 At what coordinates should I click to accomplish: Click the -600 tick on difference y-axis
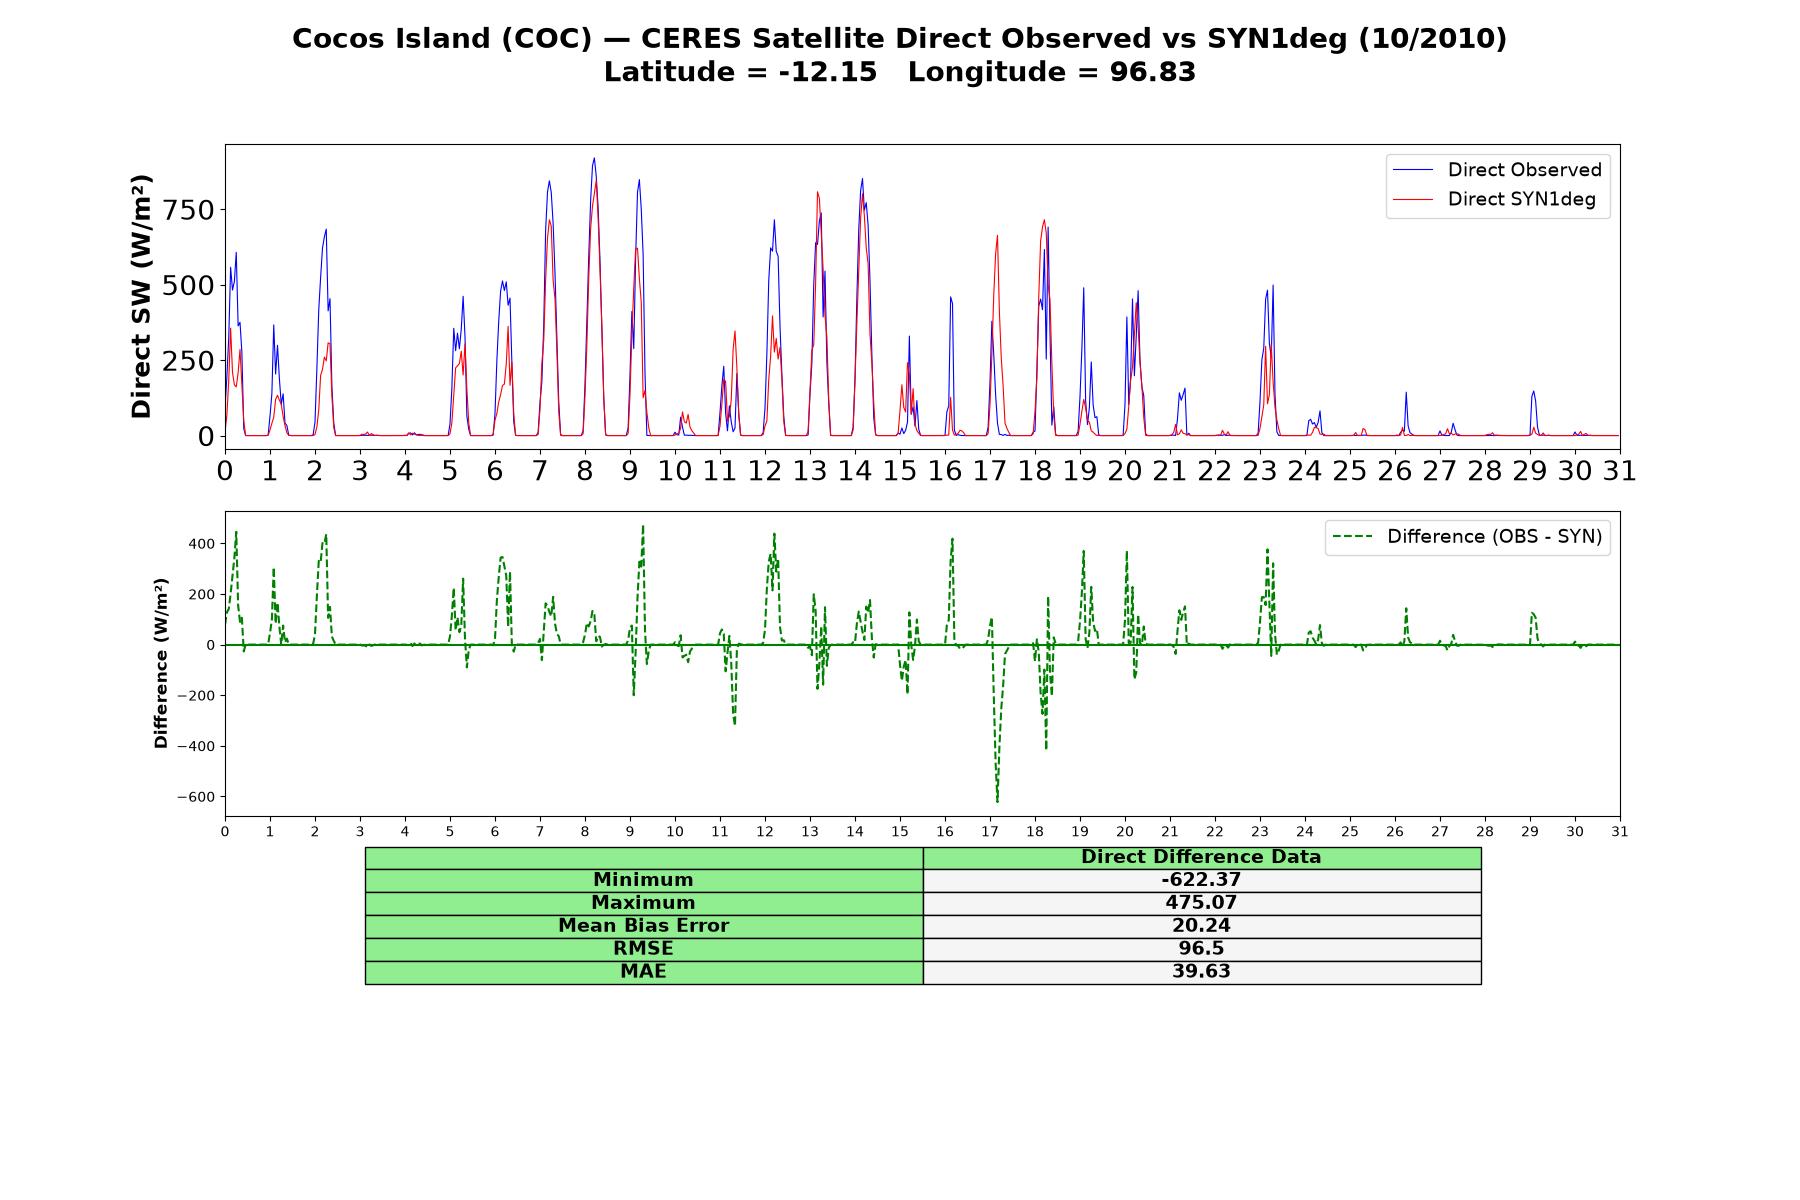point(196,797)
